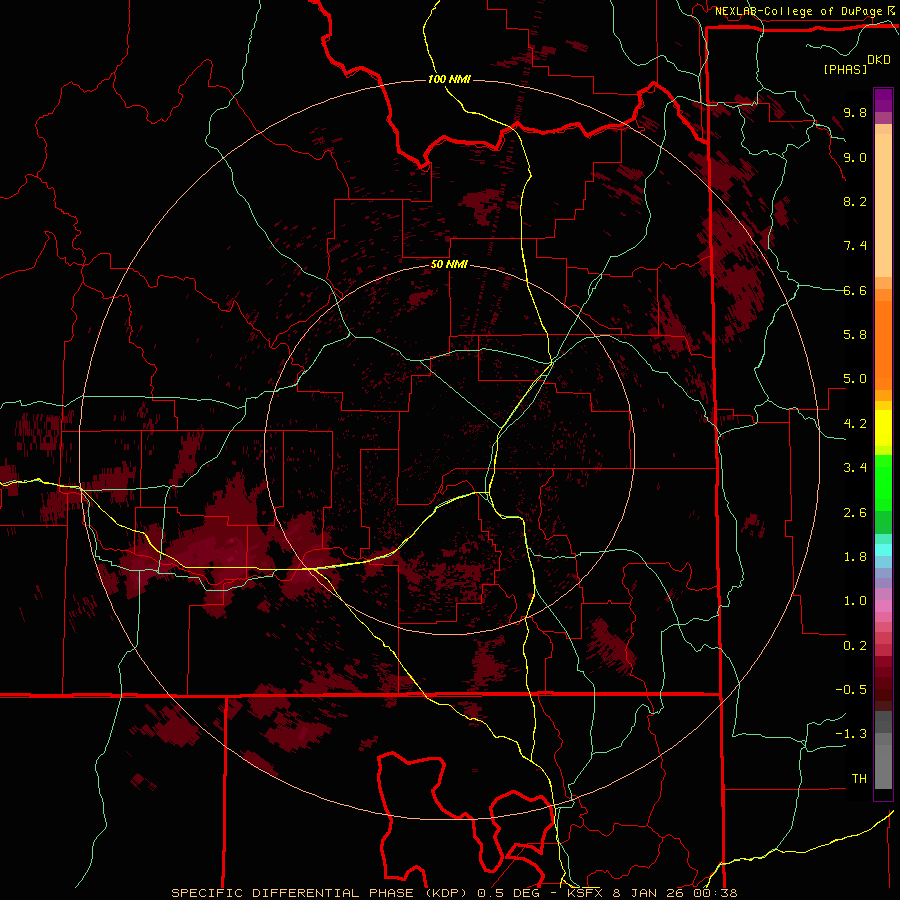Click the 8.2 value on the scale
900x900 pixels.
(x=855, y=201)
